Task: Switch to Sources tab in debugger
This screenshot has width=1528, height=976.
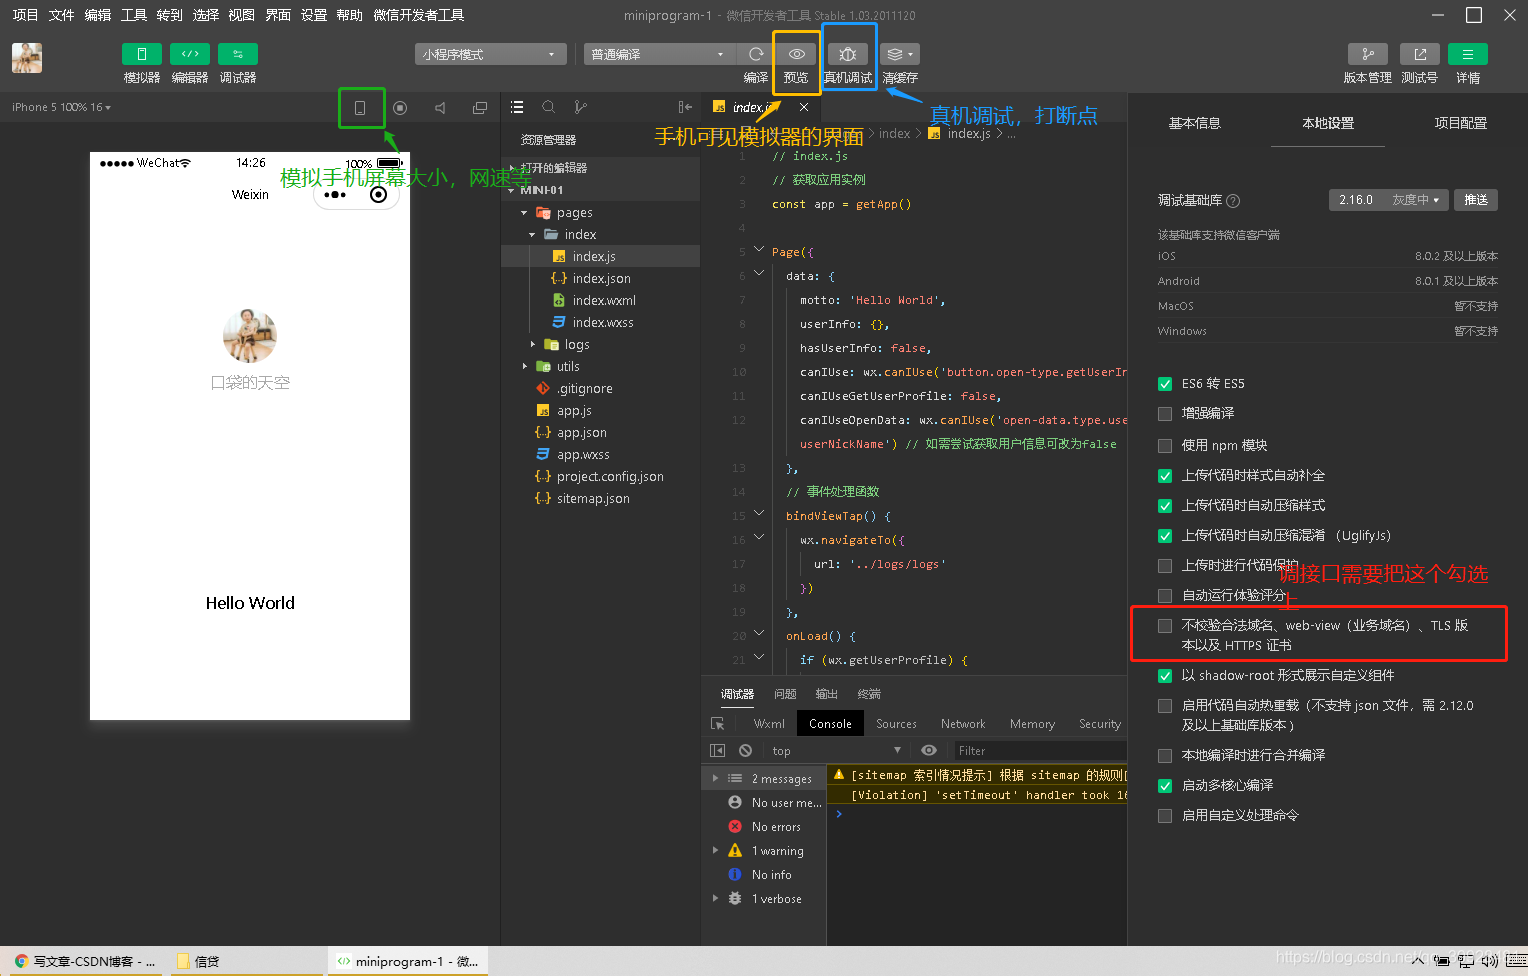Action: 896,724
